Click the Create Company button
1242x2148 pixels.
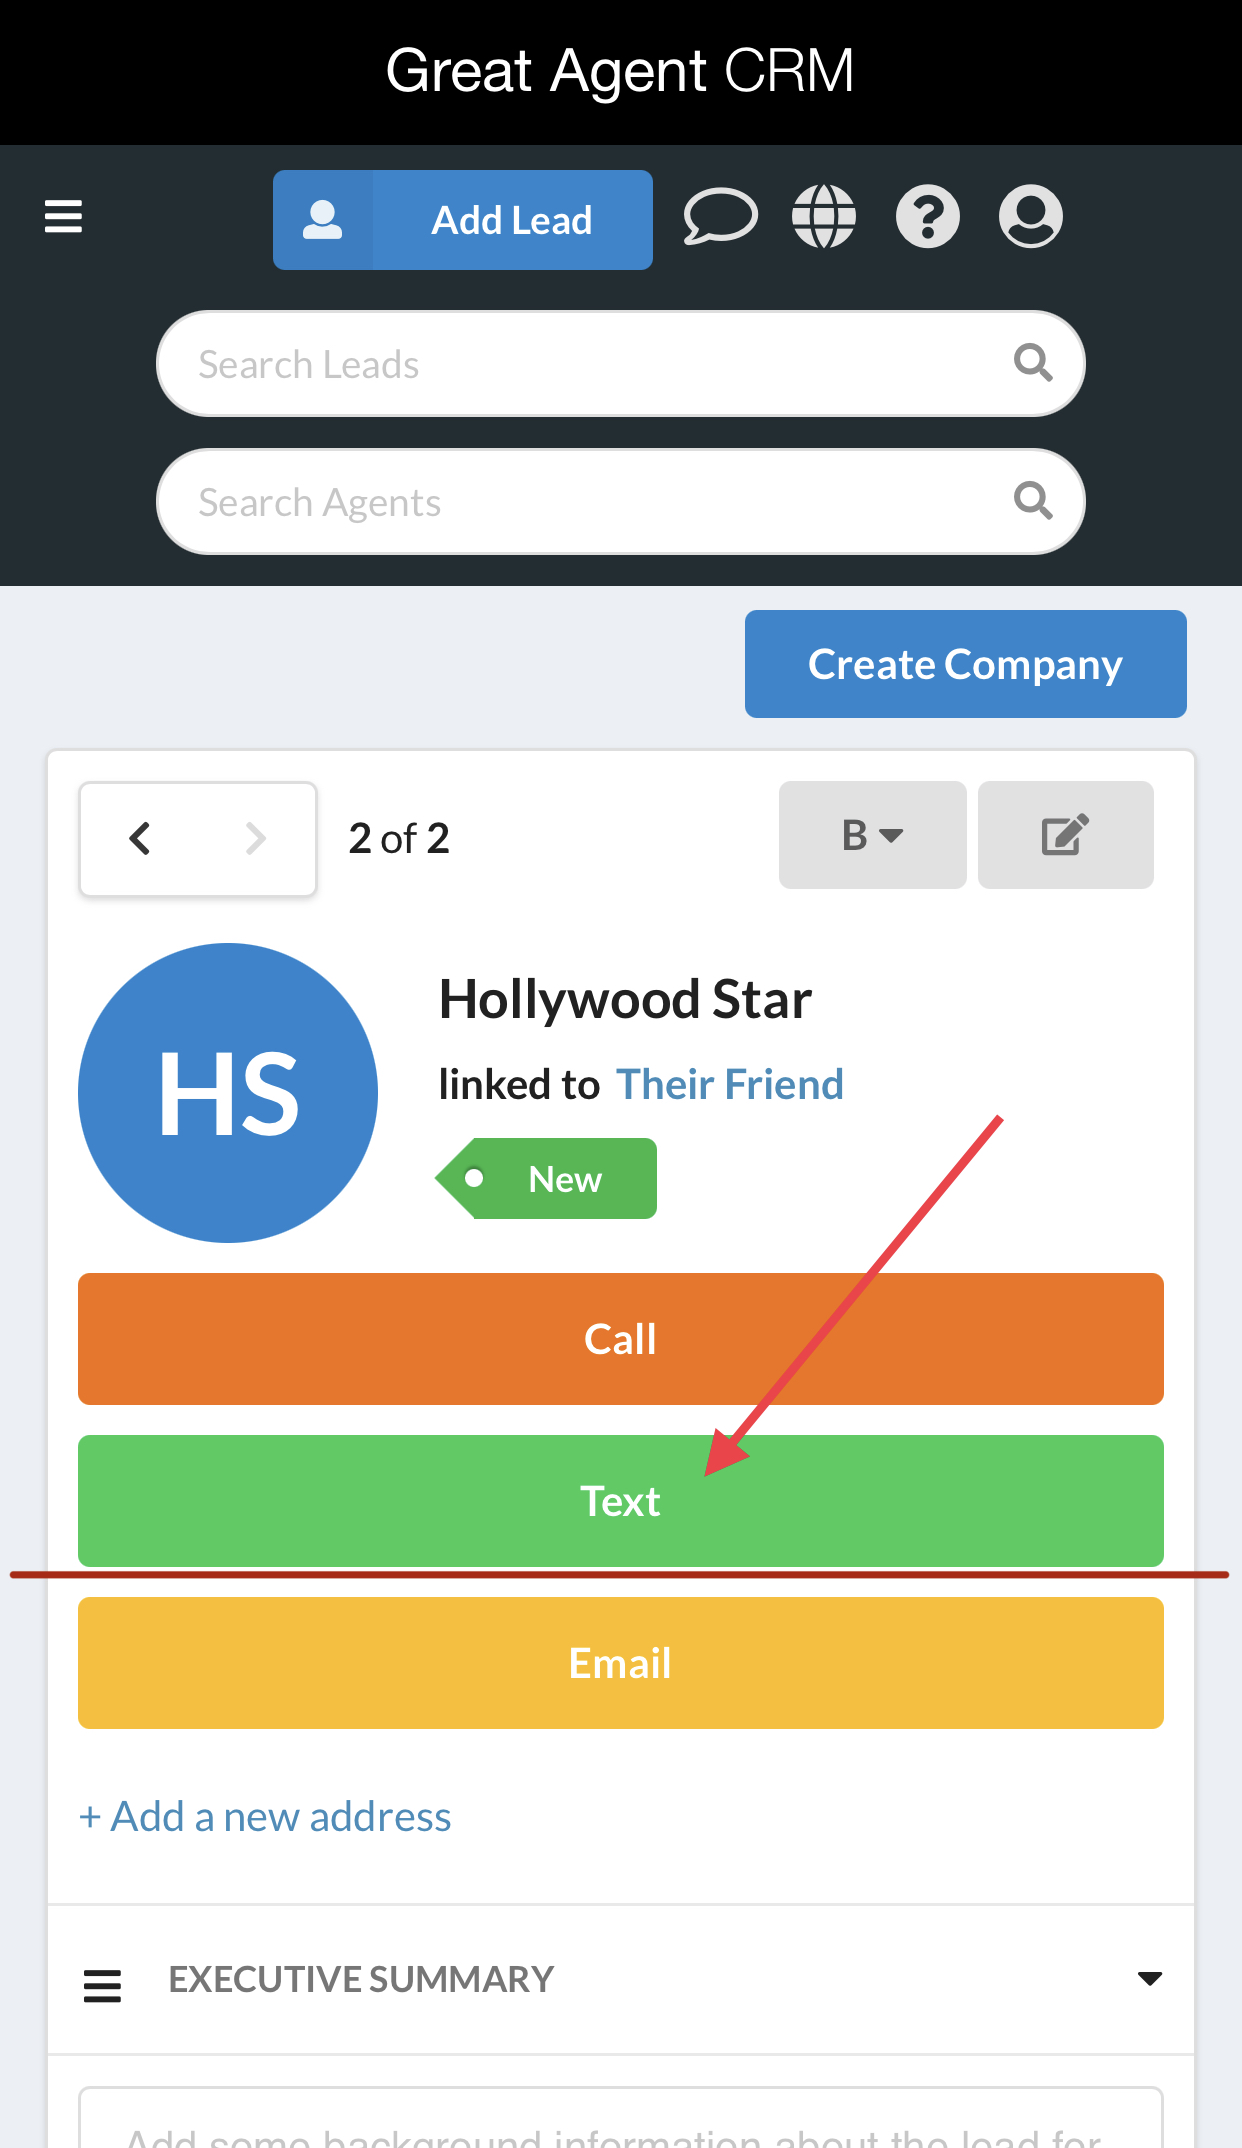pos(965,664)
